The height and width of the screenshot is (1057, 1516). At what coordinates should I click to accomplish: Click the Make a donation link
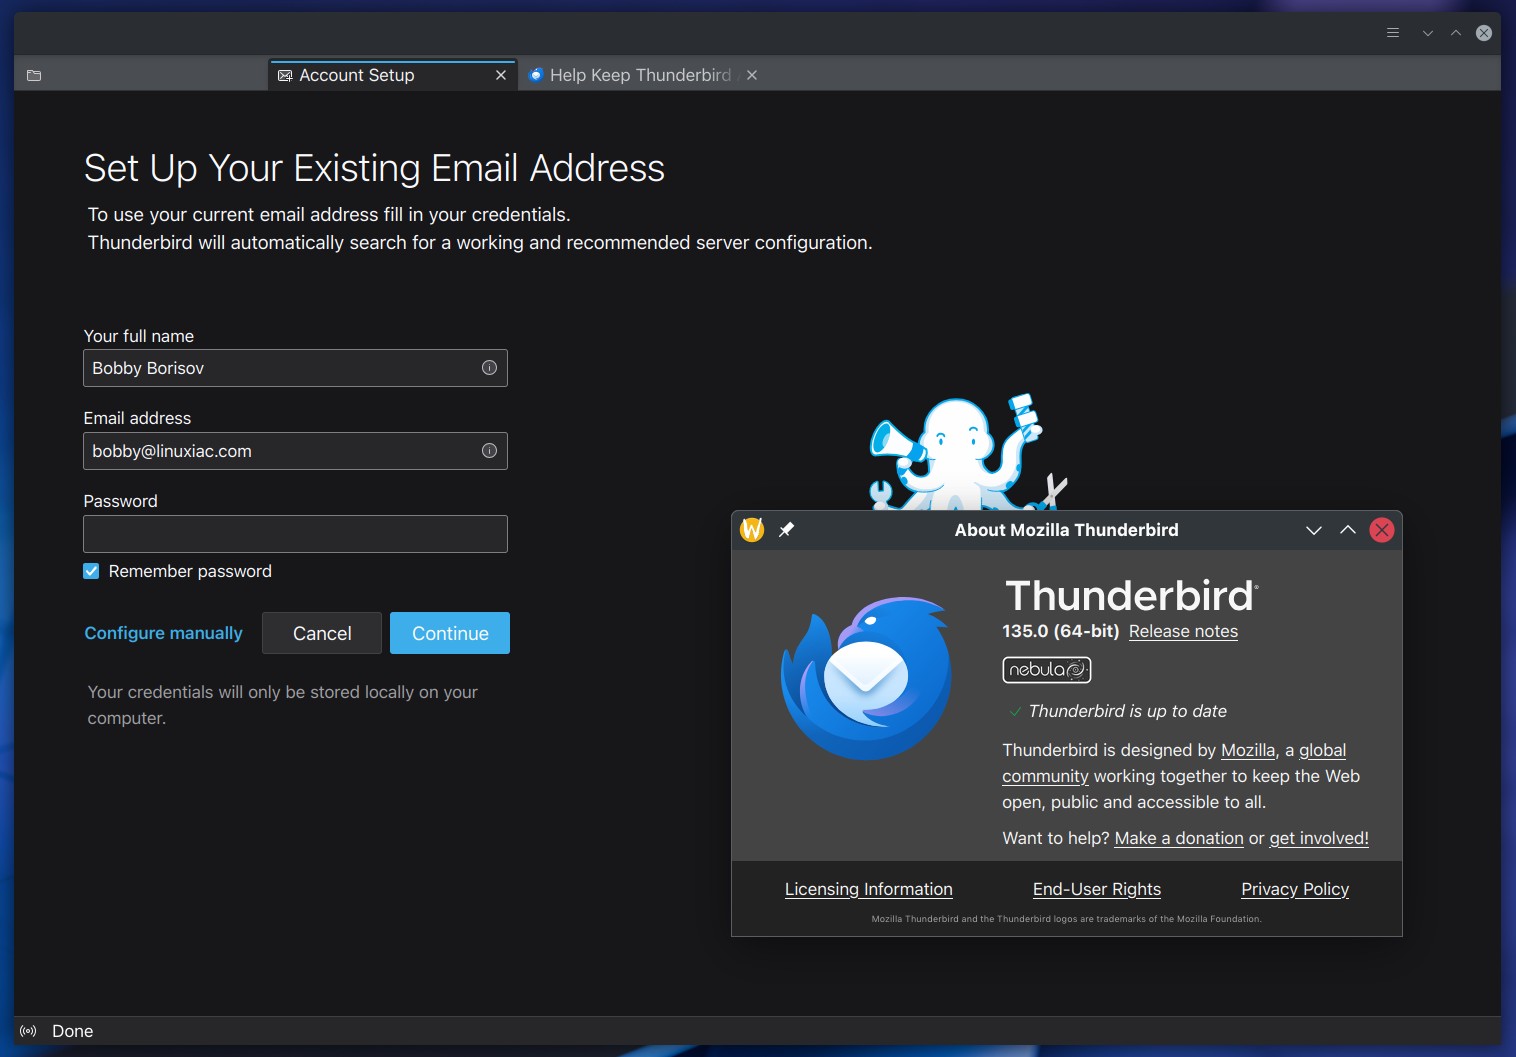pos(1179,838)
